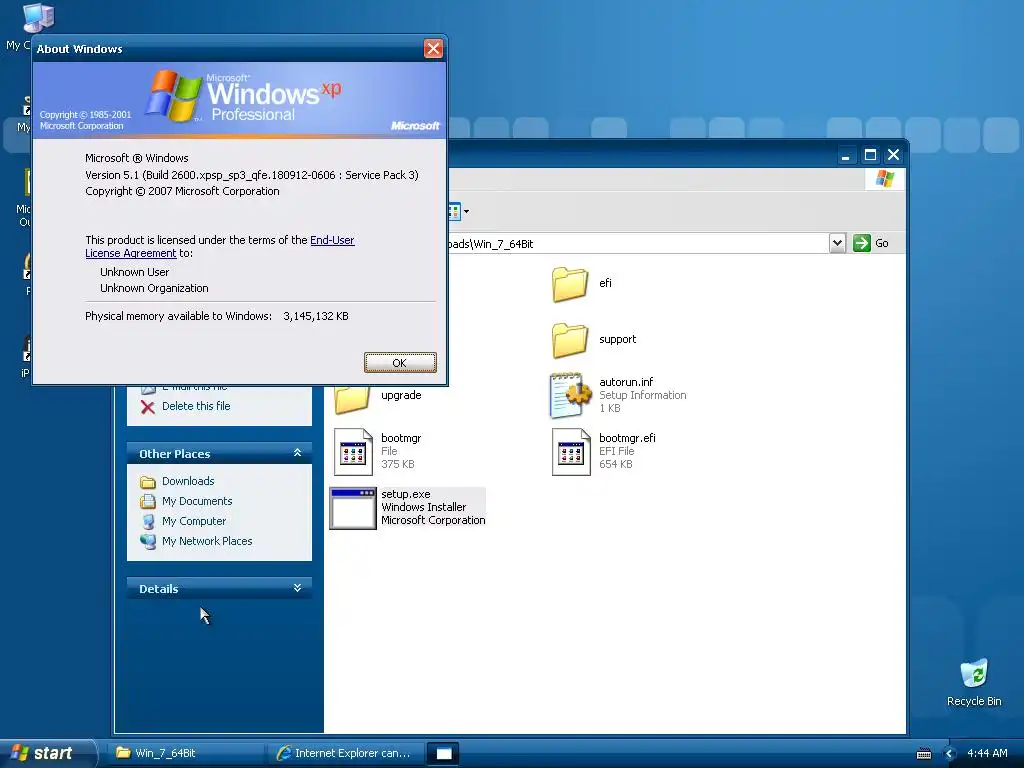Screen dimensions: 1024x768
Task: Click the My Documents icon in sidebar
Action: pyautogui.click(x=148, y=502)
